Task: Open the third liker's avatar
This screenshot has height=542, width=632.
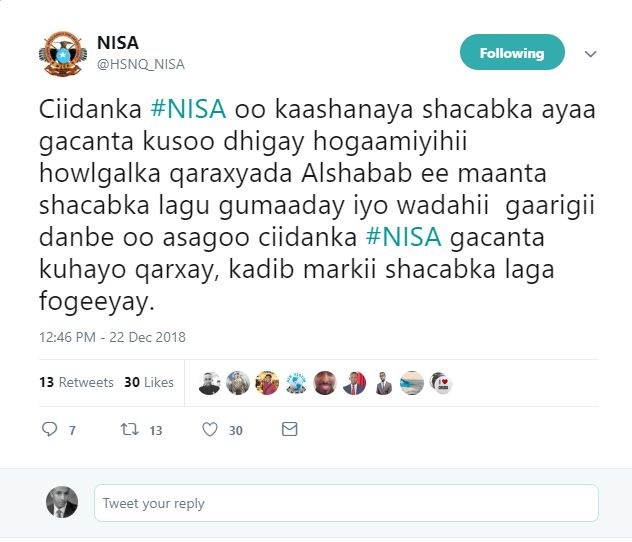Action: tap(267, 382)
